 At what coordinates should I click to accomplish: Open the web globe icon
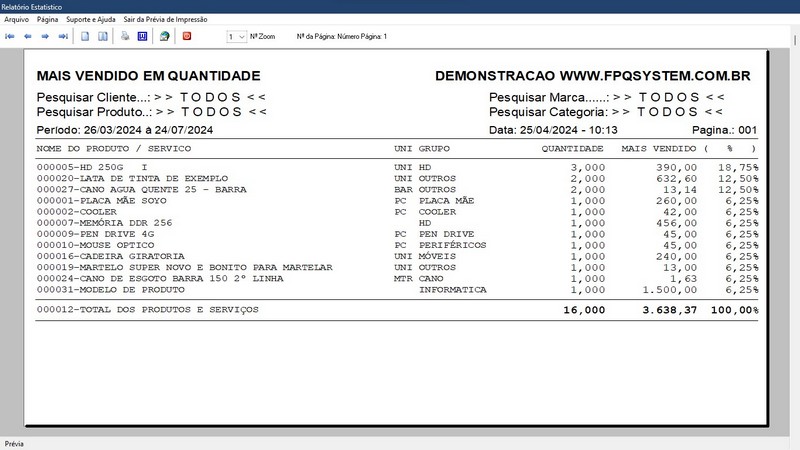coord(164,36)
